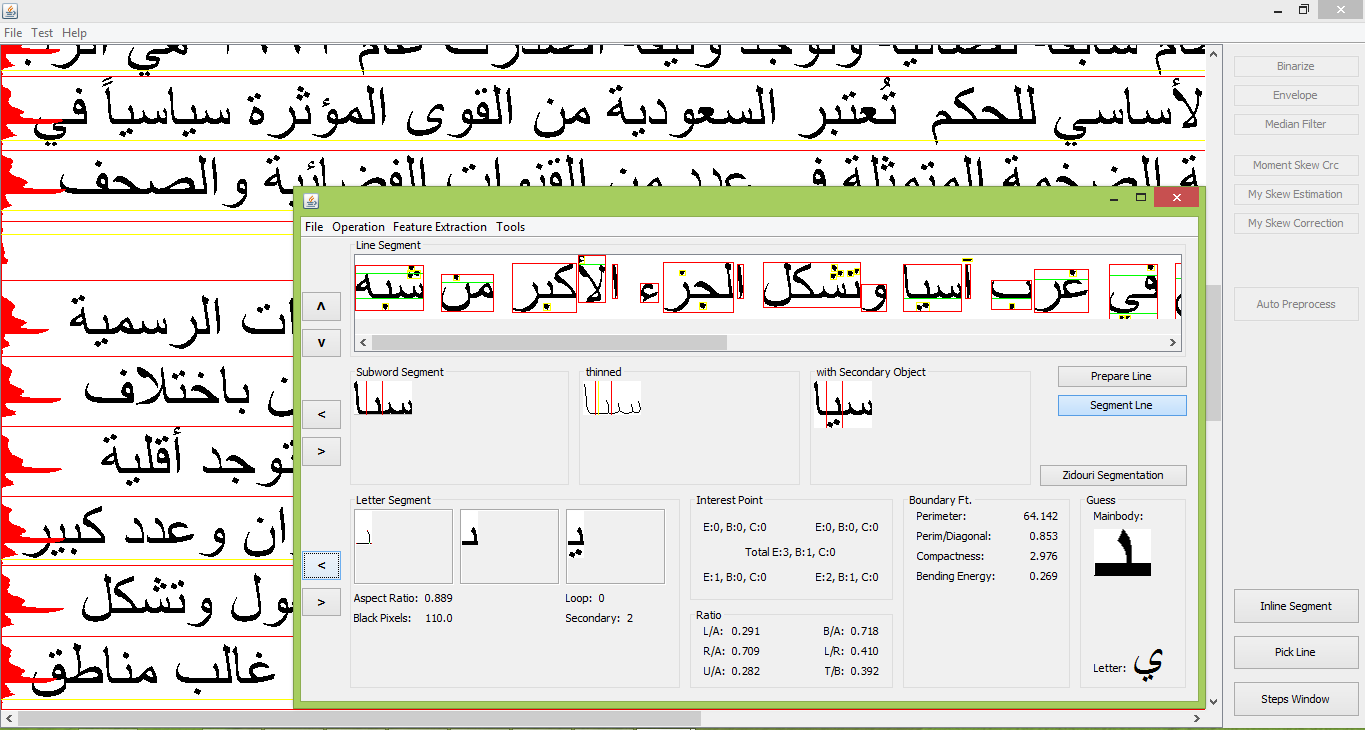The width and height of the screenshot is (1365, 730).
Task: Click the left arrow beside Letter Segment
Action: tap(321, 565)
